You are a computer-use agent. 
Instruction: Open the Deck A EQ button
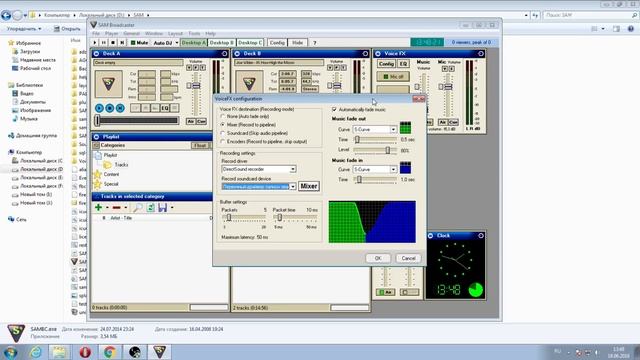164,108
